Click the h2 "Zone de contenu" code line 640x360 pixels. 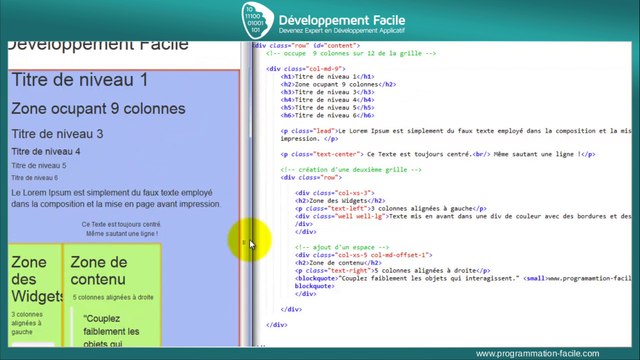click(x=338, y=262)
